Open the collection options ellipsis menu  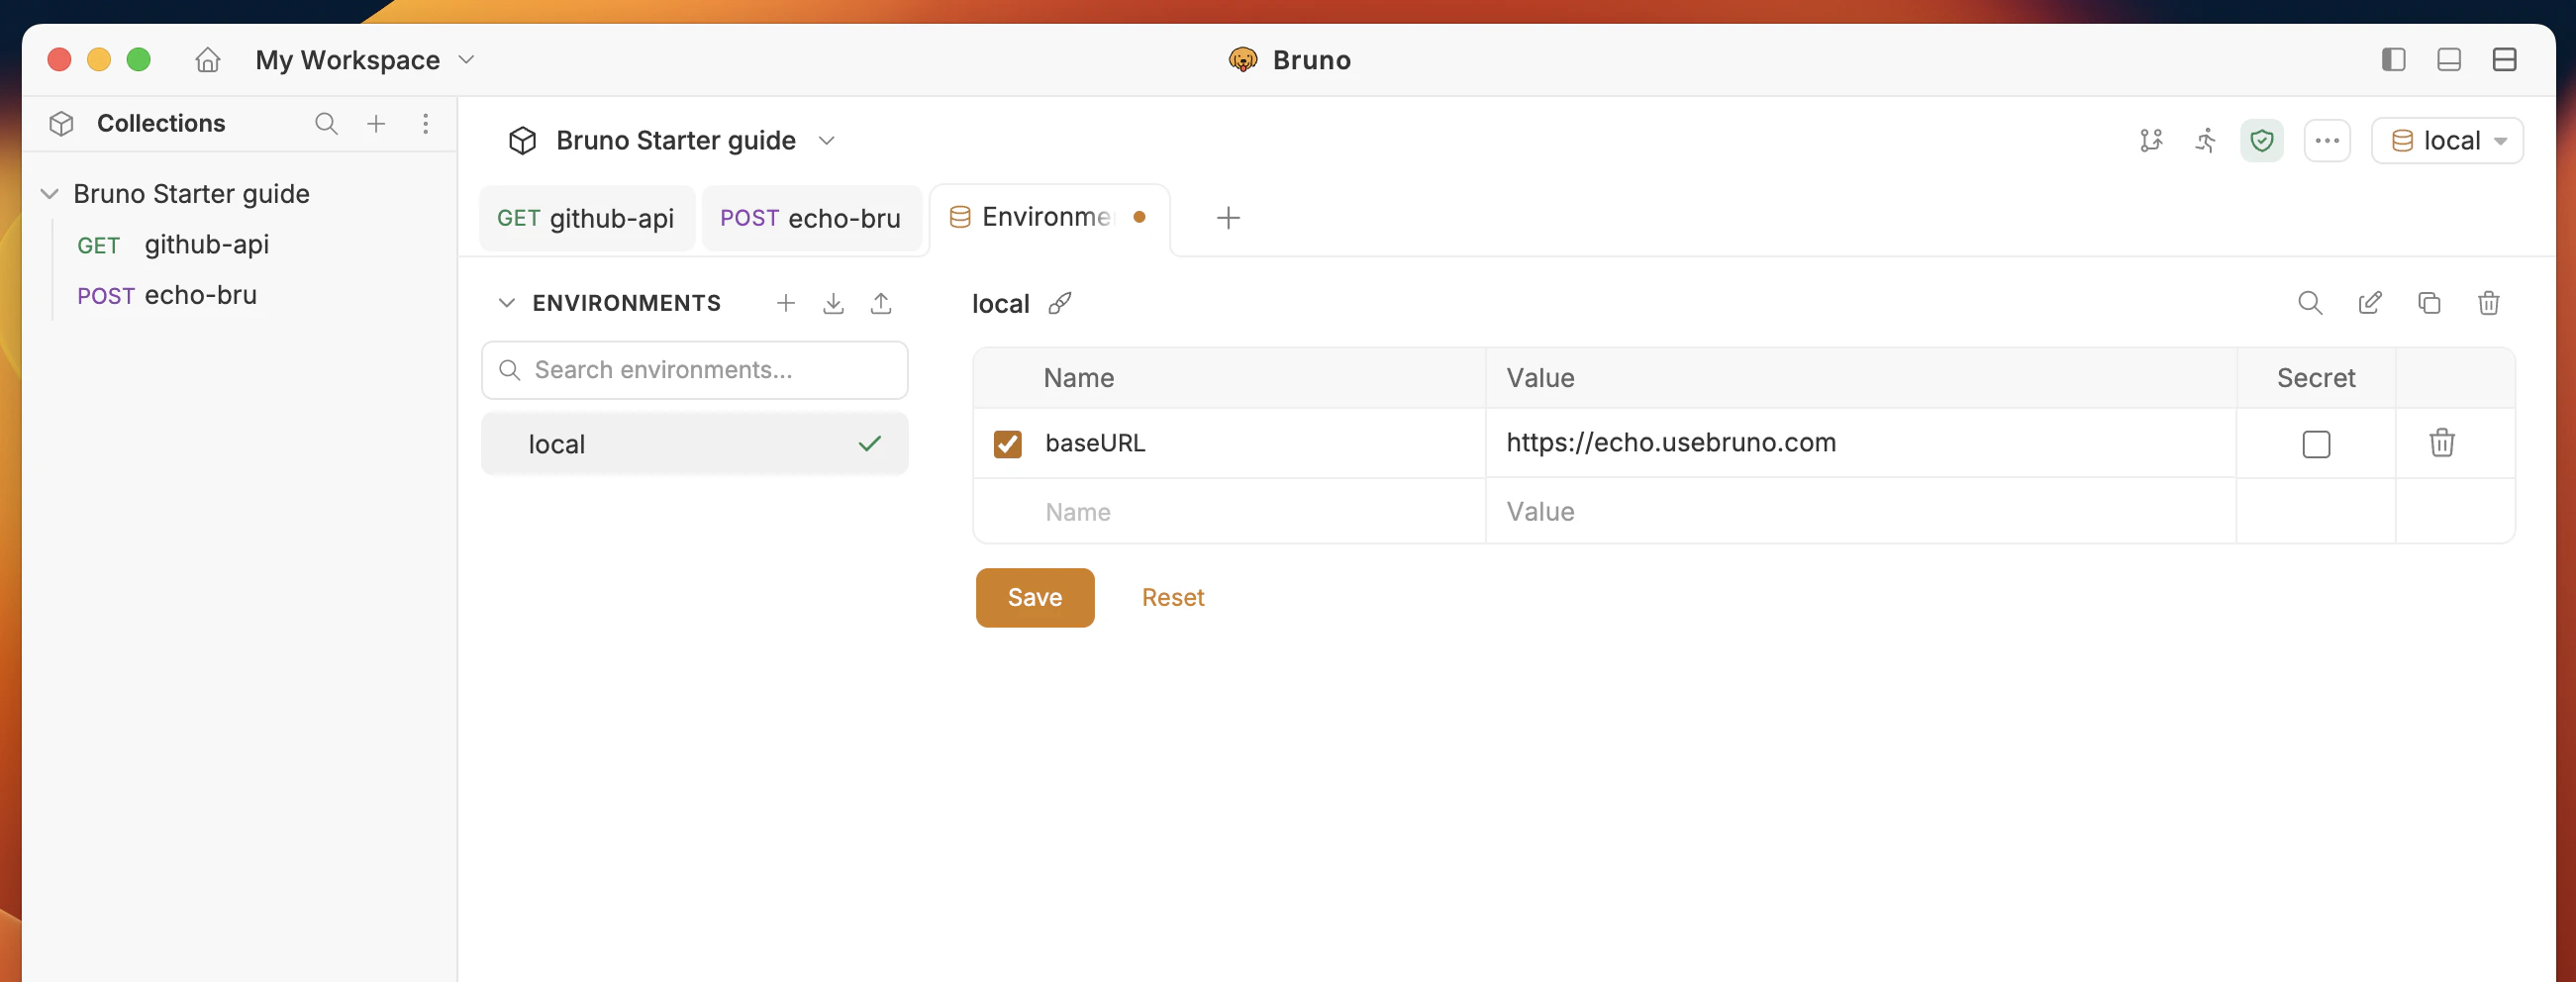tap(2327, 140)
